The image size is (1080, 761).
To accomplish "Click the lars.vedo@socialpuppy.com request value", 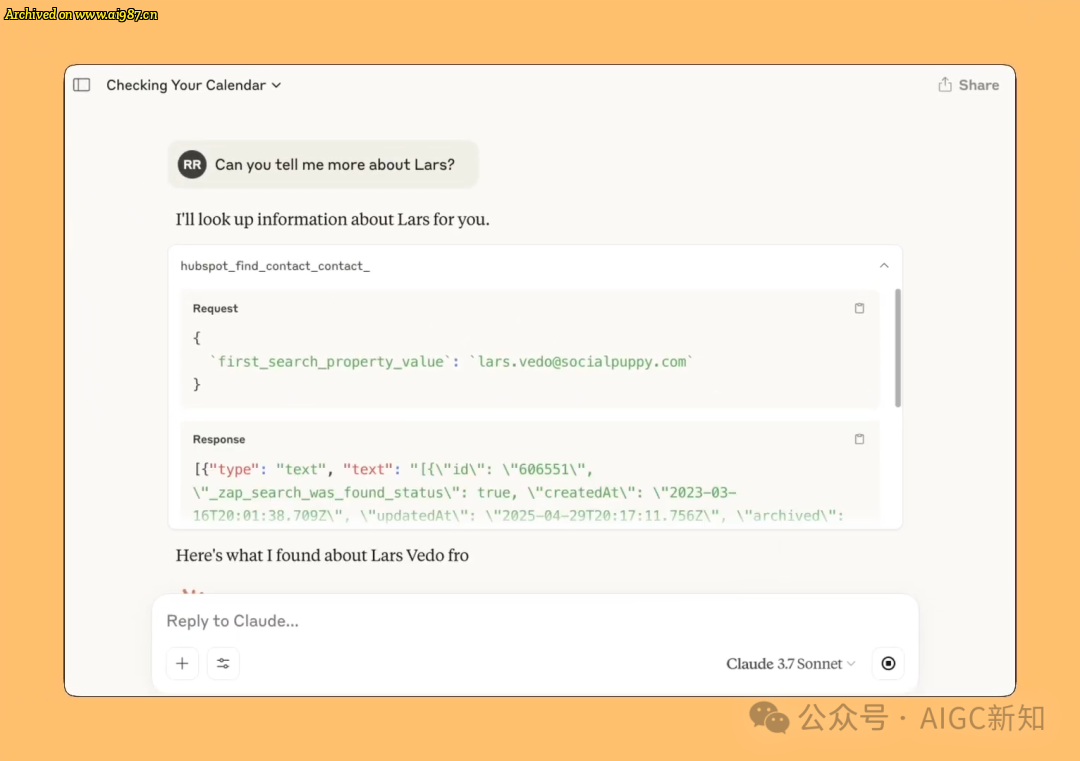I will 581,362.
